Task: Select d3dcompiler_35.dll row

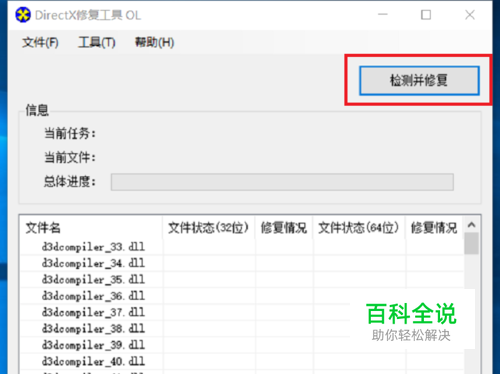Action: pyautogui.click(x=242, y=280)
